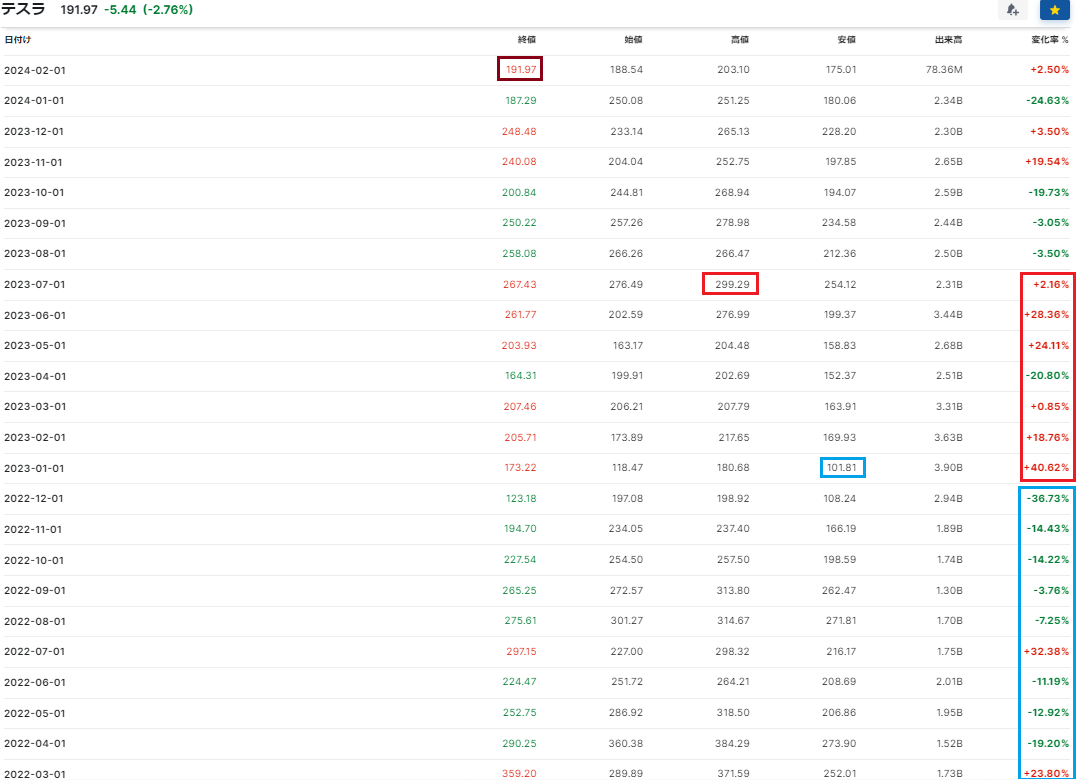Select the date 2023-02-01
1078x780 pixels.
pyautogui.click(x=35, y=438)
